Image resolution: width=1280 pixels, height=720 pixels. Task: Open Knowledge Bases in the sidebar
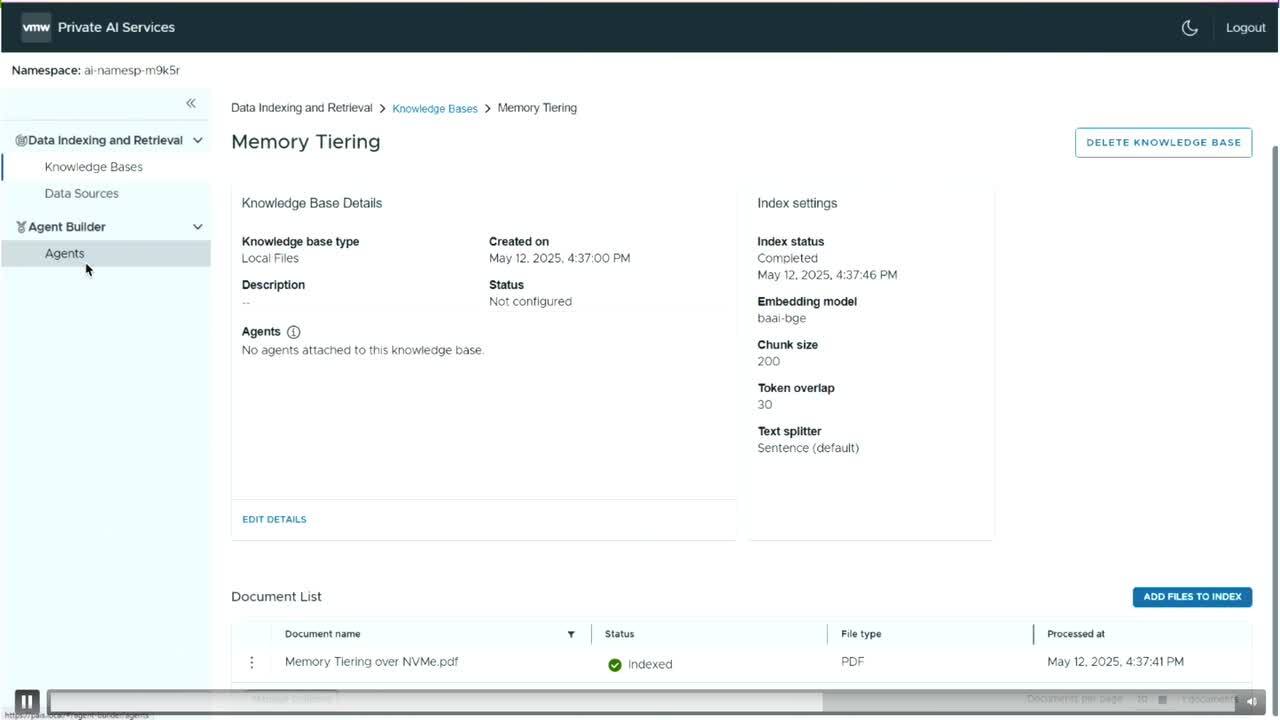pyautogui.click(x=93, y=167)
